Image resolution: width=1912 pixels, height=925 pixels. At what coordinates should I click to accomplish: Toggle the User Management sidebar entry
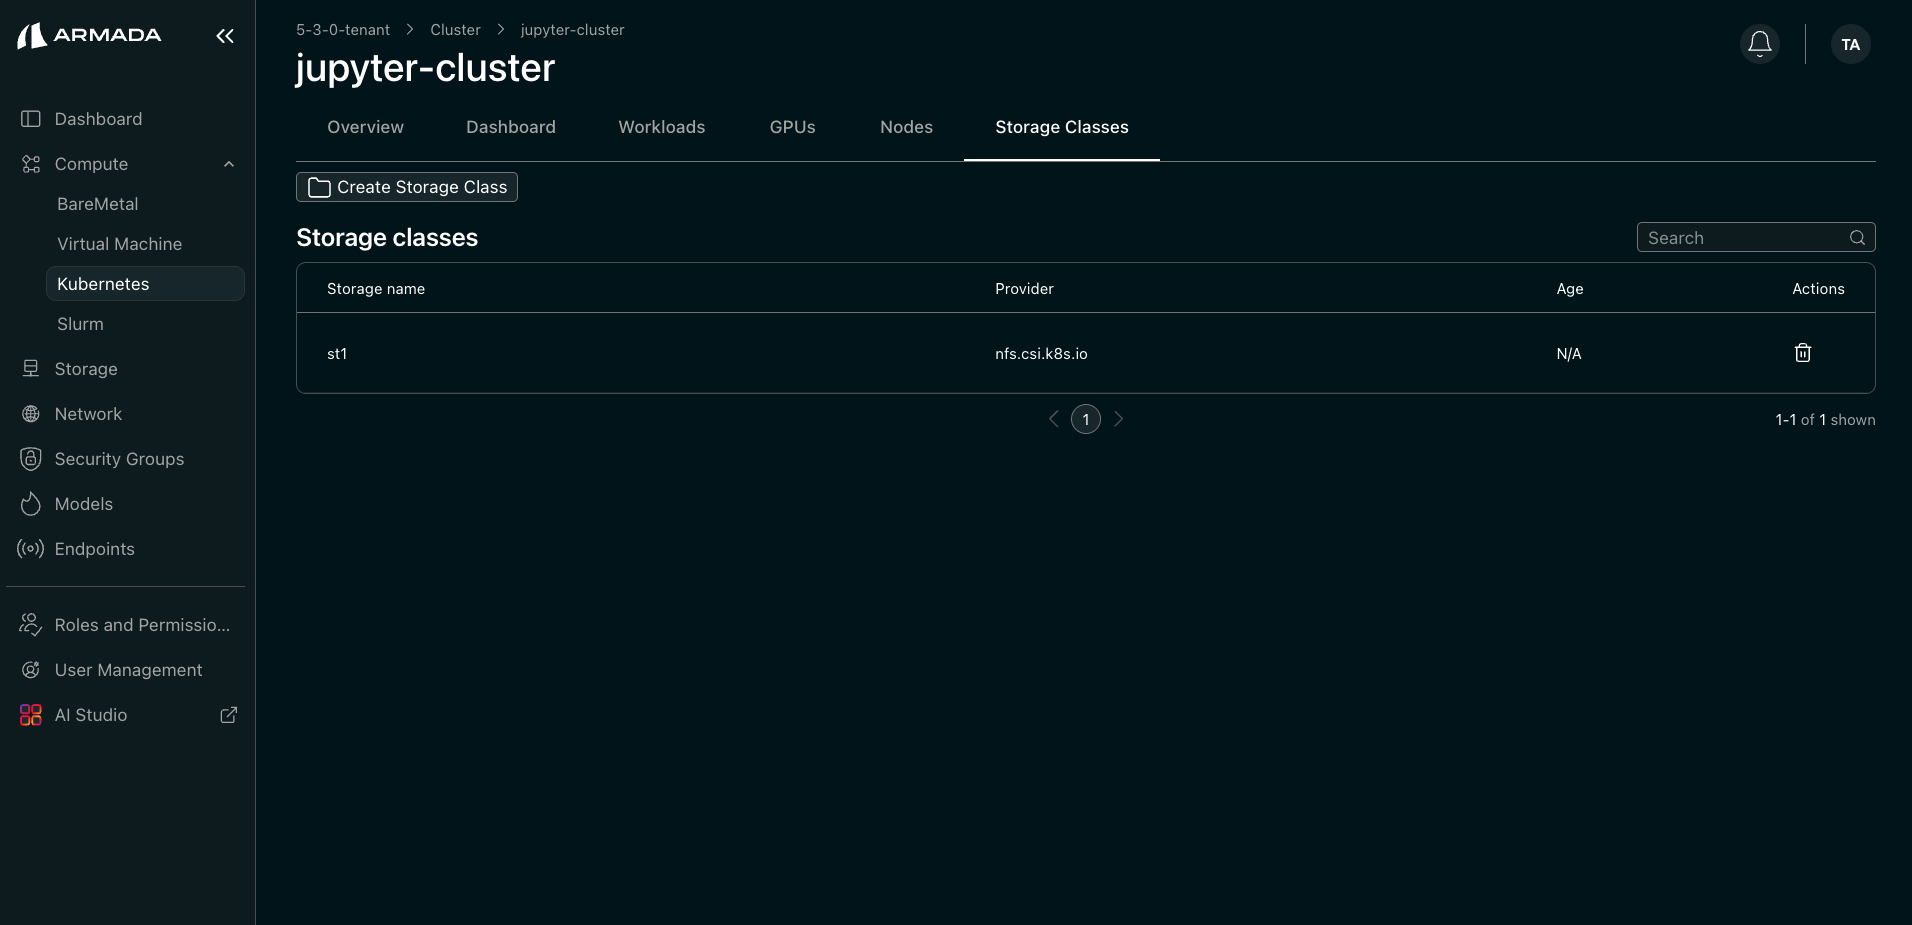129,670
